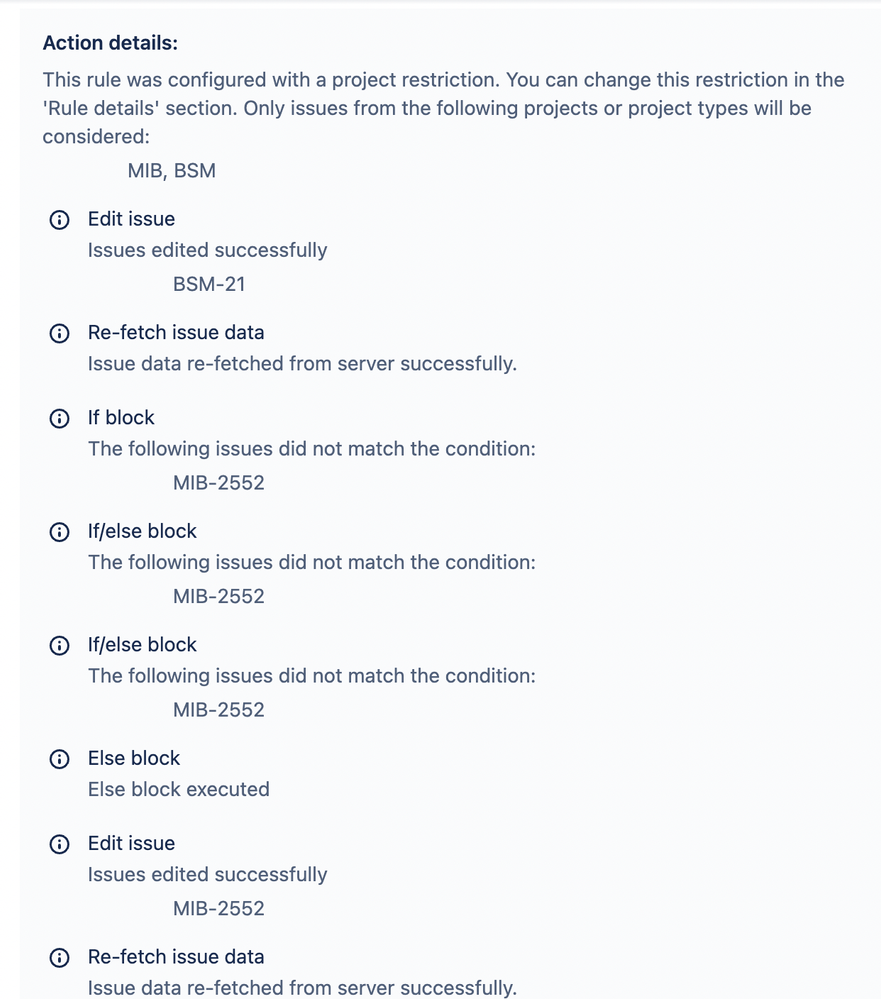
Task: Open MIB-2552 under the first If/else block
Action: click(218, 596)
